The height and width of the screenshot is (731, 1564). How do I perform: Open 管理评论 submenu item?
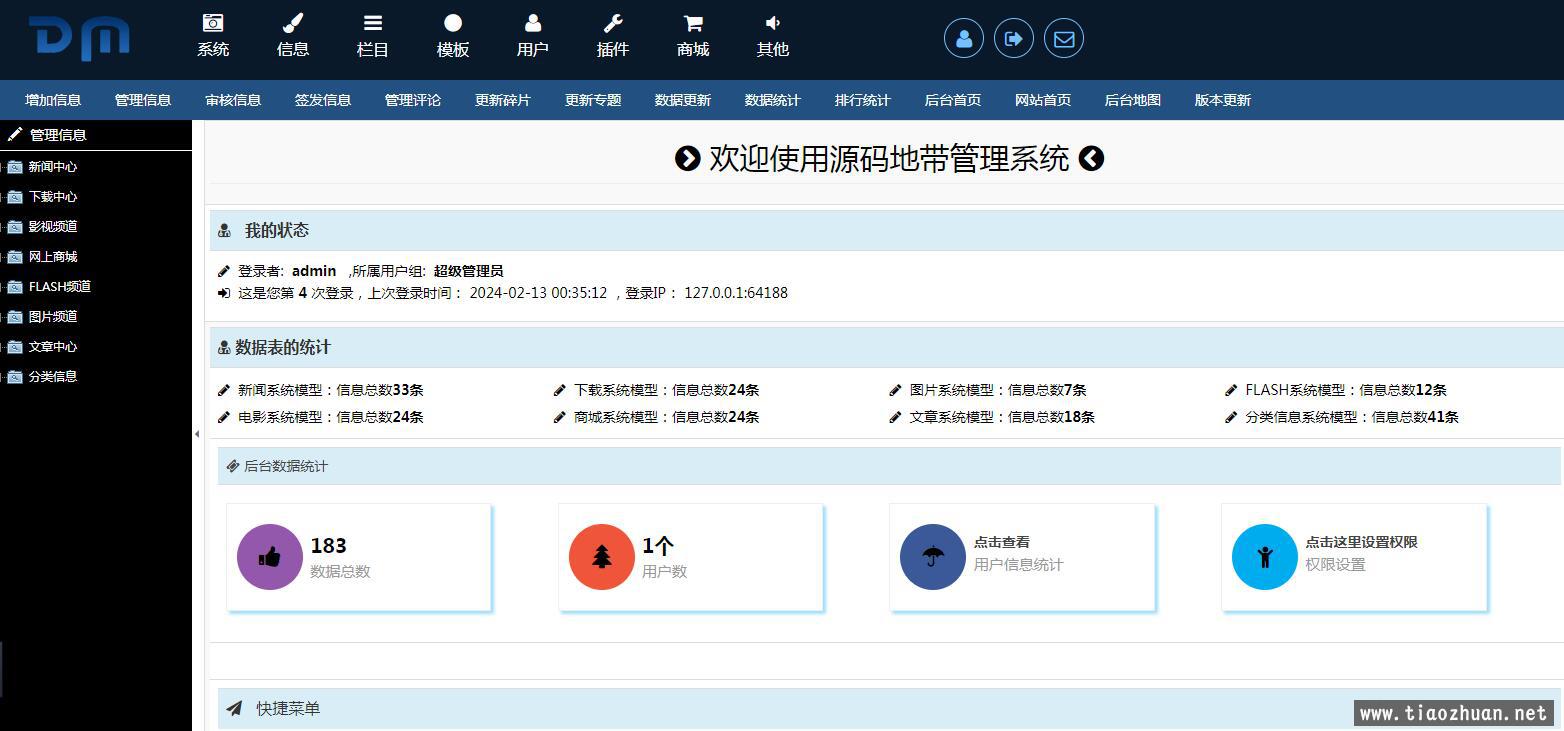coord(413,100)
